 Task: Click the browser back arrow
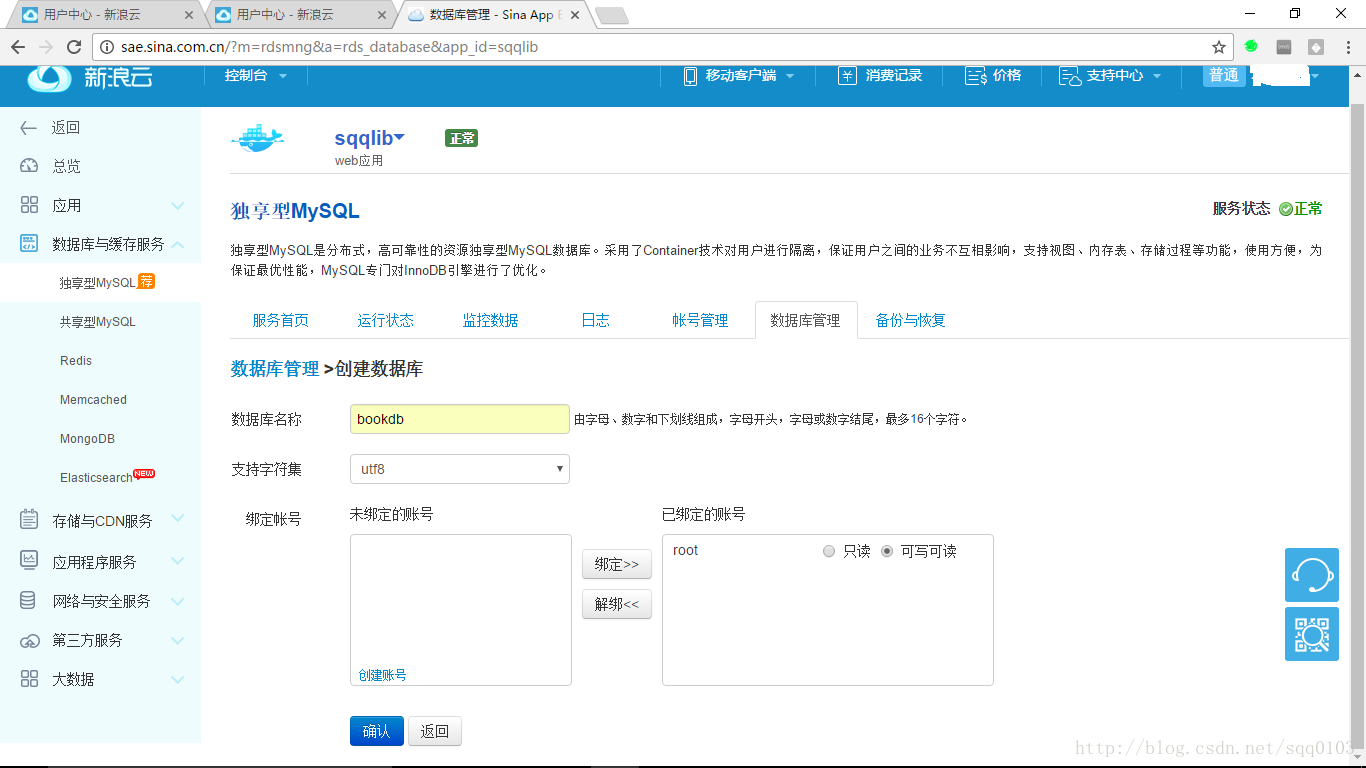tap(18, 47)
